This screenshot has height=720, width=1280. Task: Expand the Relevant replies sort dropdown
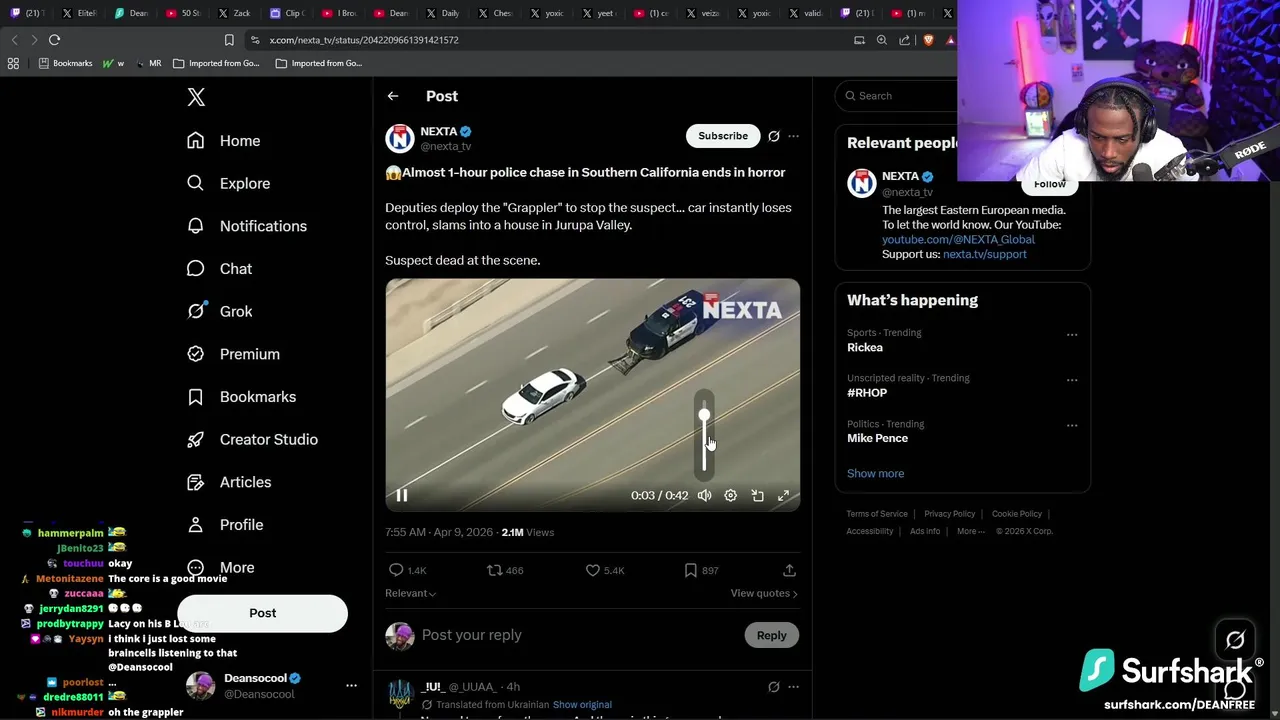(410, 593)
